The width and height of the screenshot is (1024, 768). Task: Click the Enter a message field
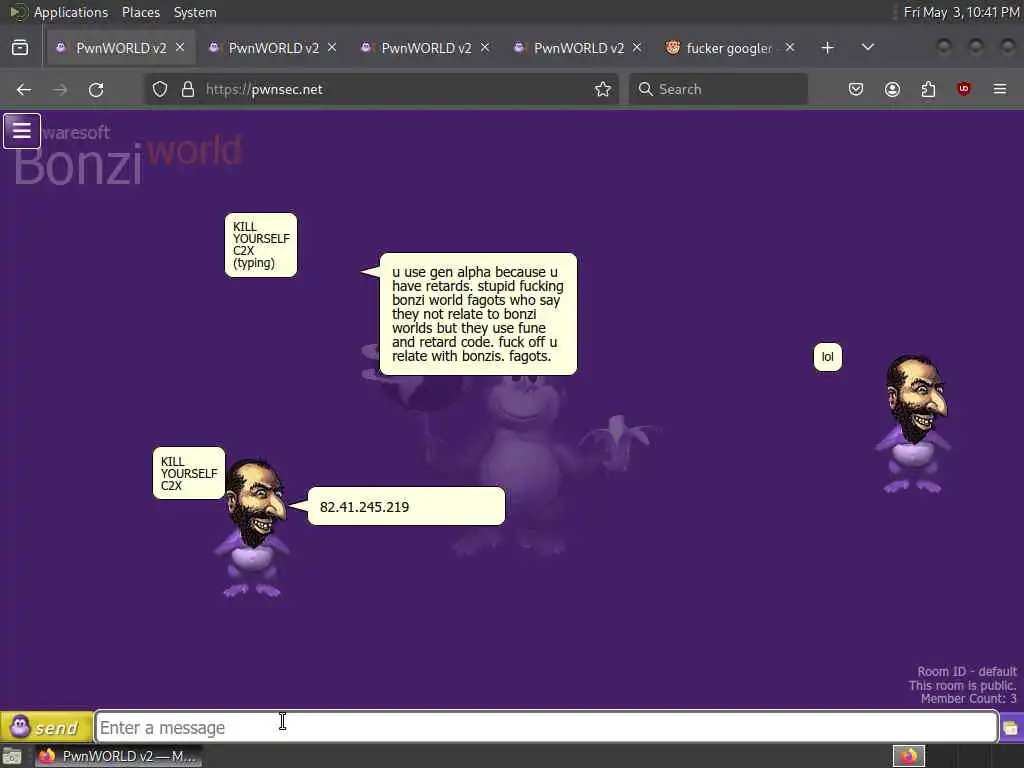click(x=547, y=727)
